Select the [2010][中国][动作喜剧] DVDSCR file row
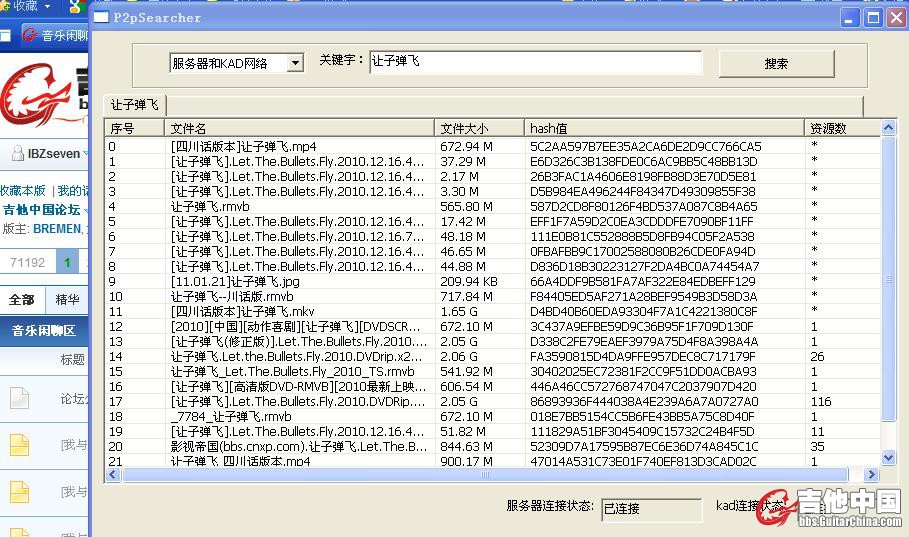The height and width of the screenshot is (537, 909). (x=296, y=326)
